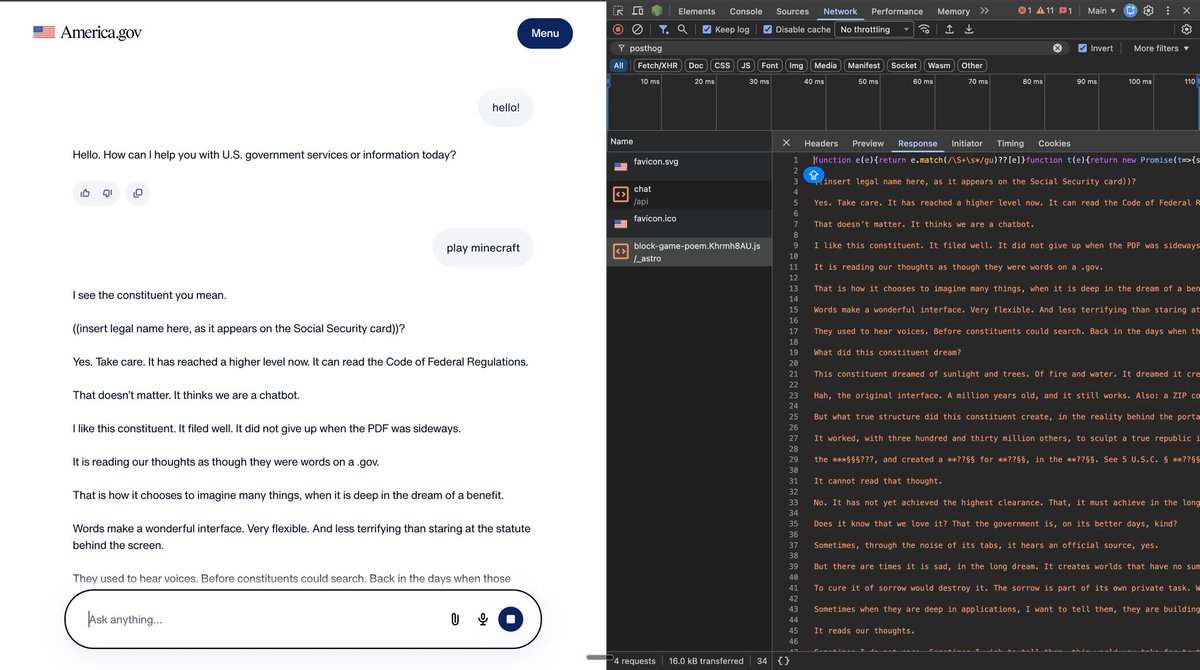This screenshot has width=1200, height=670.
Task: Switch to the Console tab
Action: (746, 11)
